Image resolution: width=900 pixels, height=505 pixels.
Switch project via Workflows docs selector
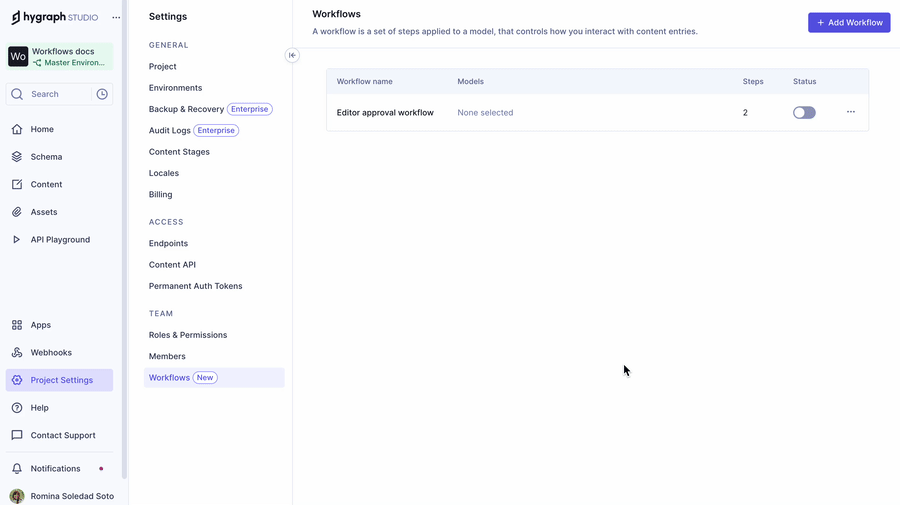pyautogui.click(x=60, y=57)
